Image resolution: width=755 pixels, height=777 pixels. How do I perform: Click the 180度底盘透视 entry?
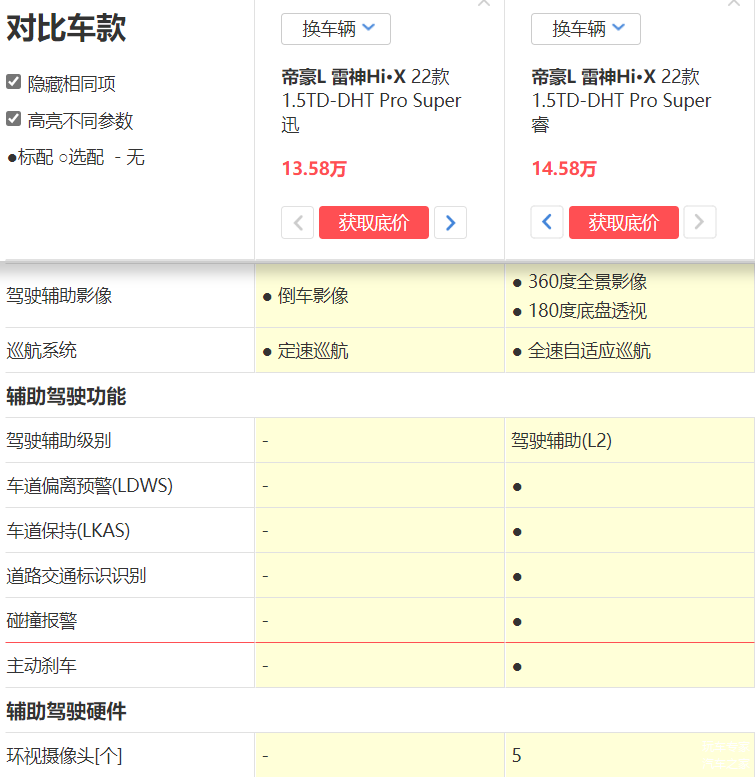(588, 311)
